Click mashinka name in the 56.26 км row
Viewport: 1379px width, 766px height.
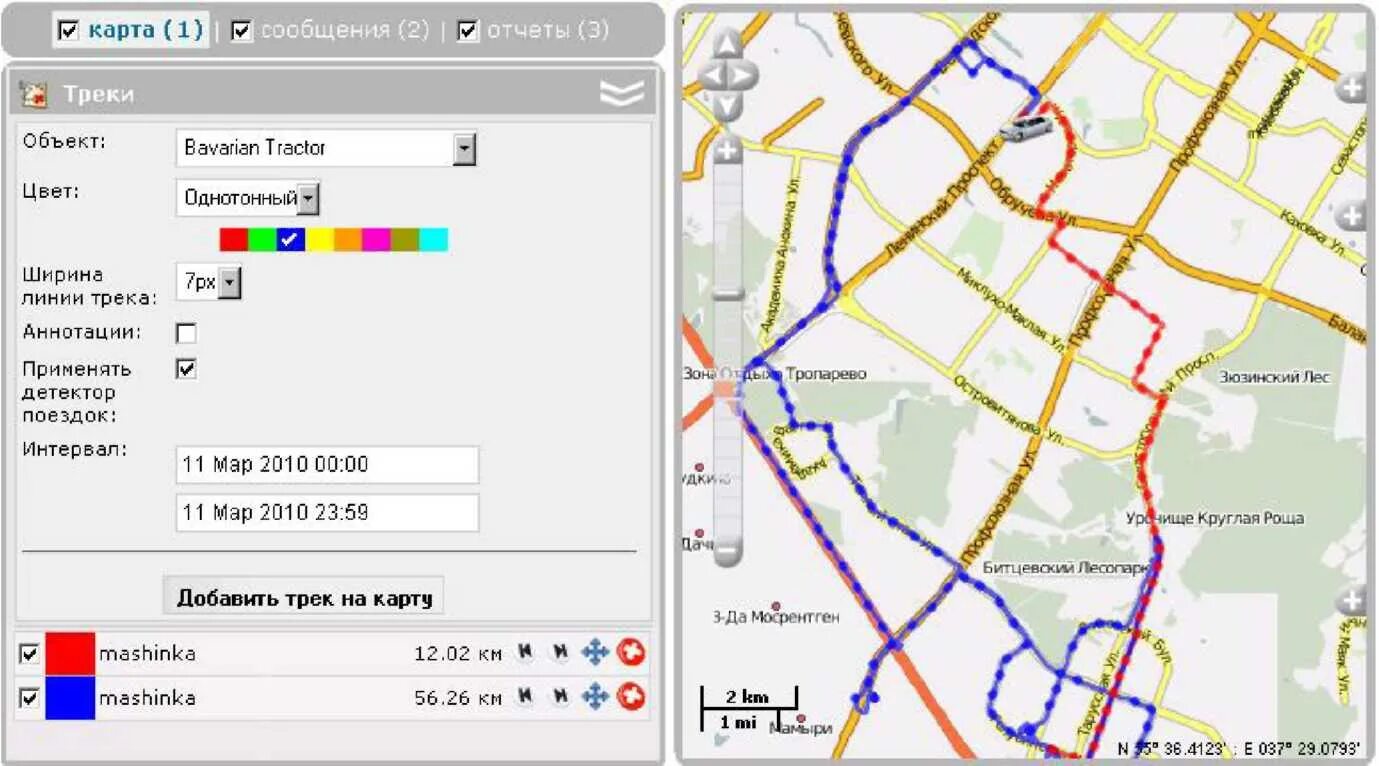[x=147, y=697]
